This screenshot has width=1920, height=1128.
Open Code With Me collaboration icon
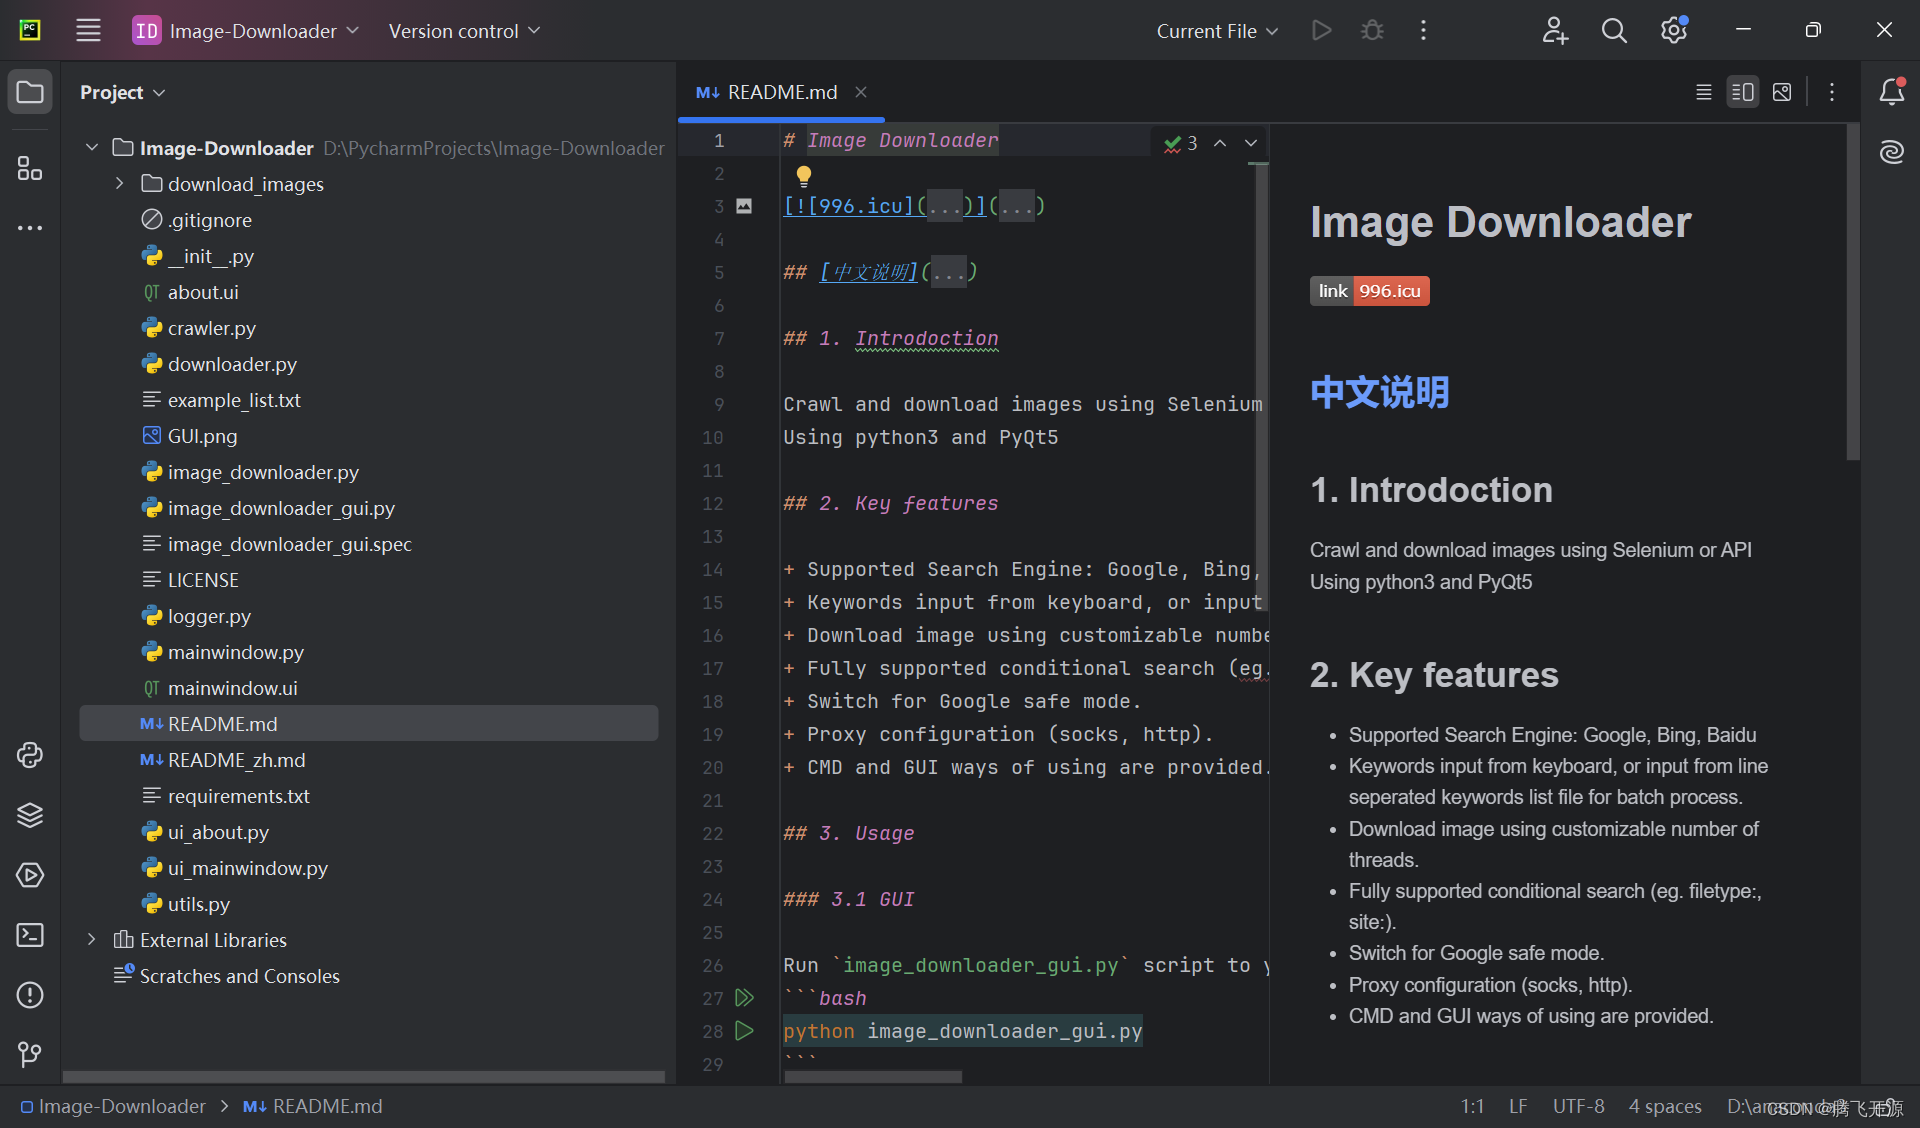pos(1554,30)
